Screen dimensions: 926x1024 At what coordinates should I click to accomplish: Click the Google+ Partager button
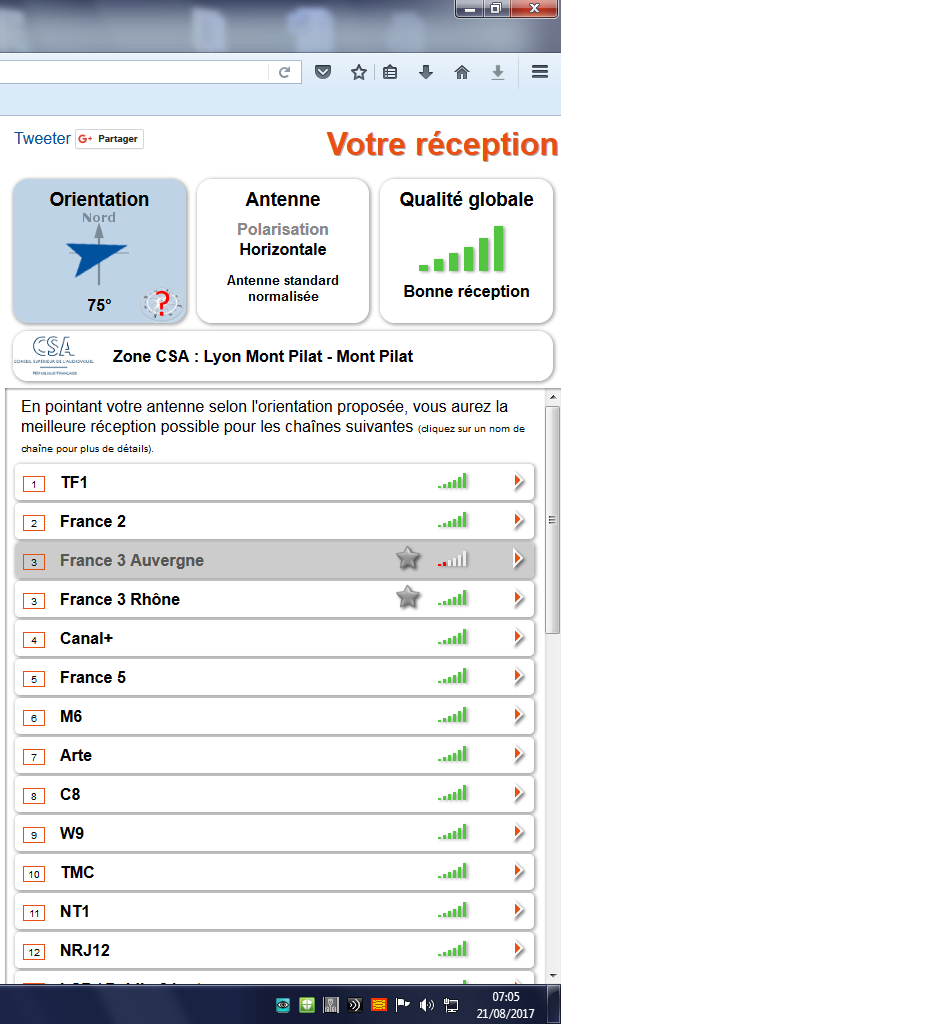coord(109,139)
